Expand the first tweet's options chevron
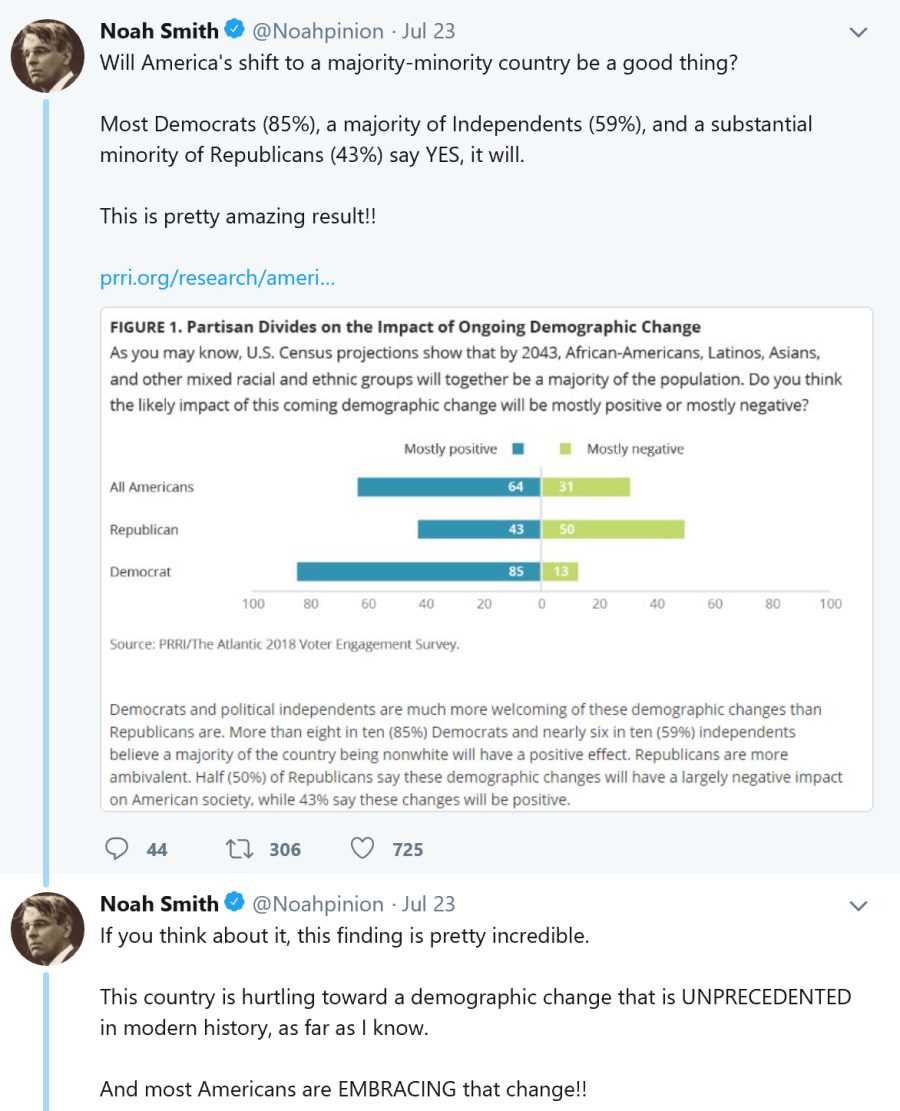The width and height of the screenshot is (900, 1111). point(857,32)
